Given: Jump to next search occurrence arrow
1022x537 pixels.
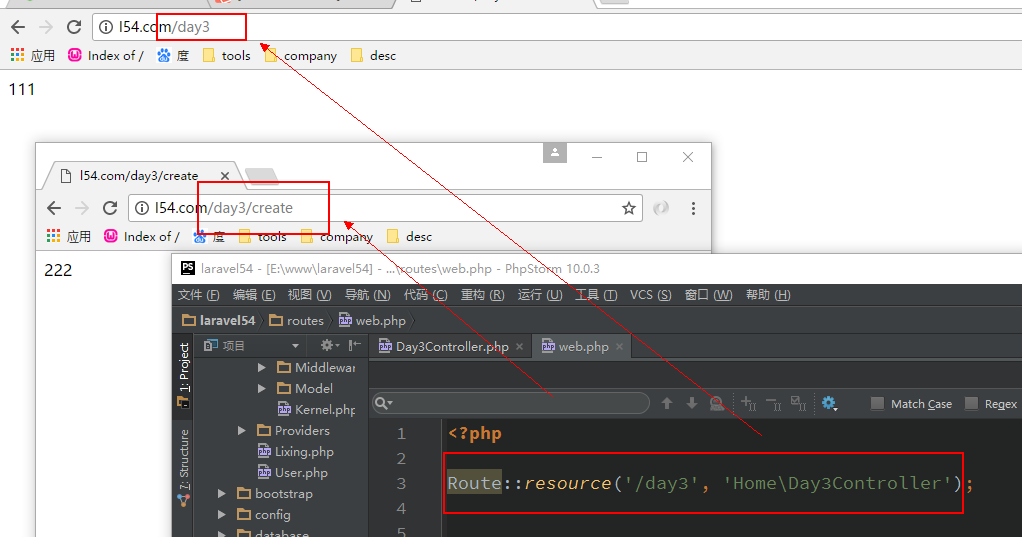Looking at the screenshot, I should (x=691, y=403).
